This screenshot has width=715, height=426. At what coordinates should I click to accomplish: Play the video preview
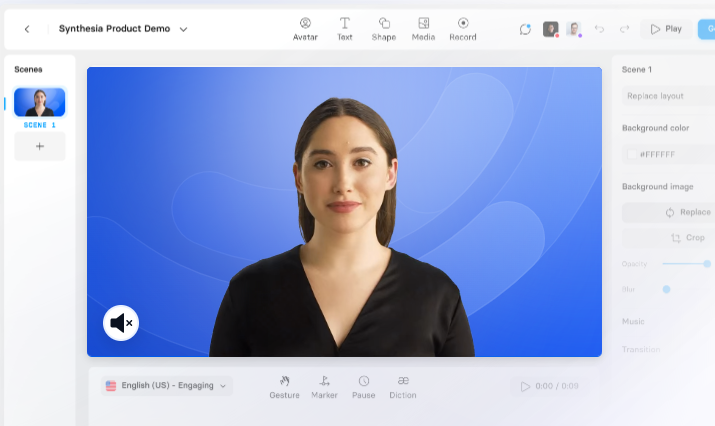tap(666, 29)
